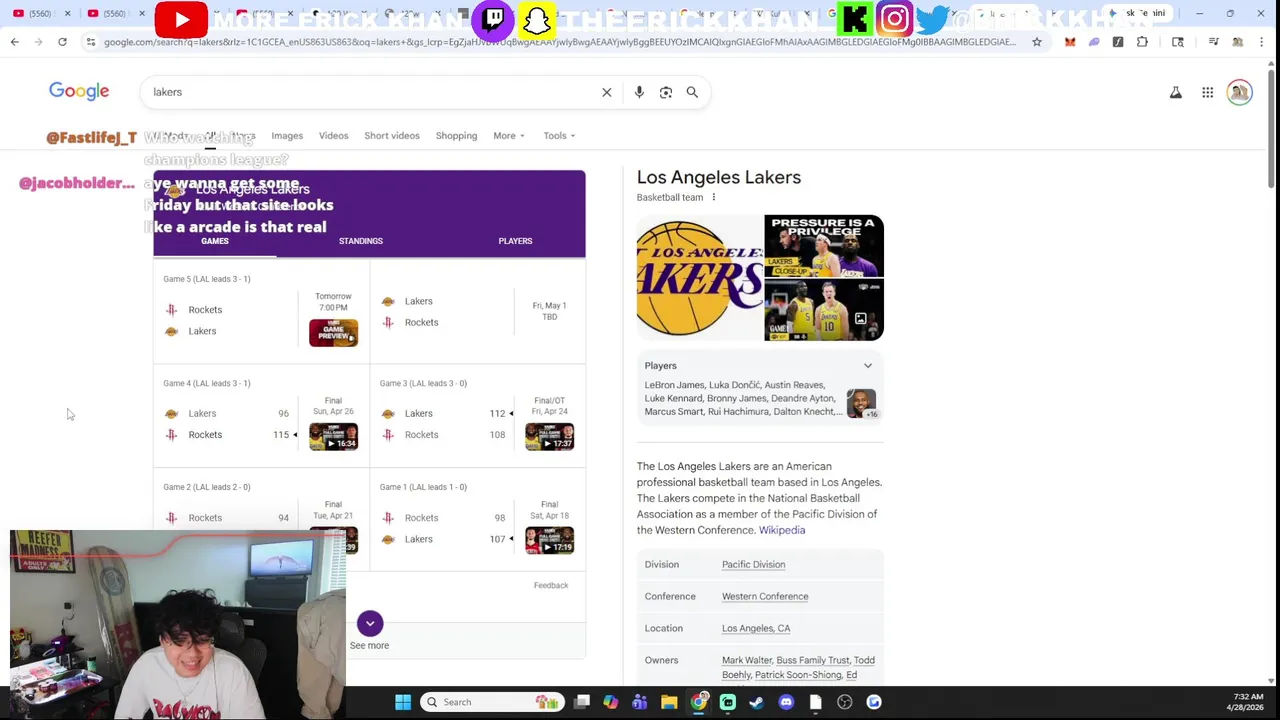The width and height of the screenshot is (1280, 720).
Task: Go back using the browser back arrow
Action: tap(14, 42)
